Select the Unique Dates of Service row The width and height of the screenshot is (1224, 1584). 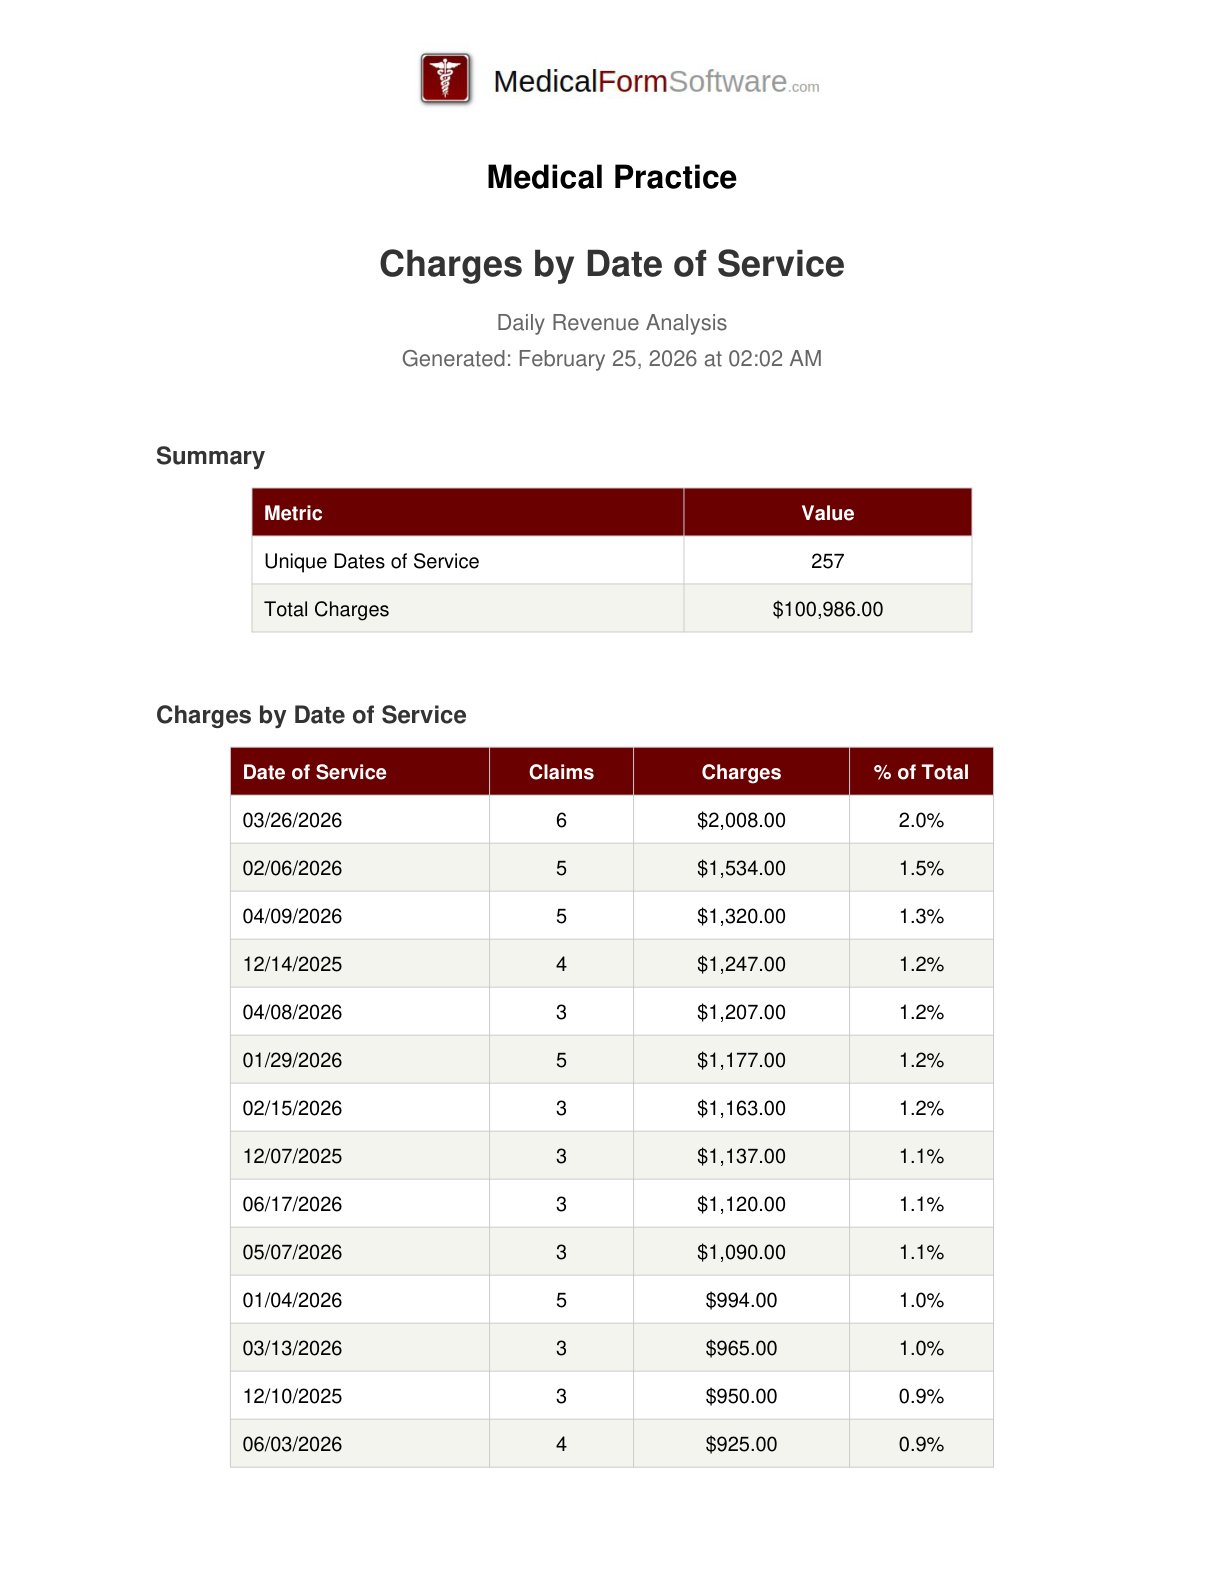371,561
